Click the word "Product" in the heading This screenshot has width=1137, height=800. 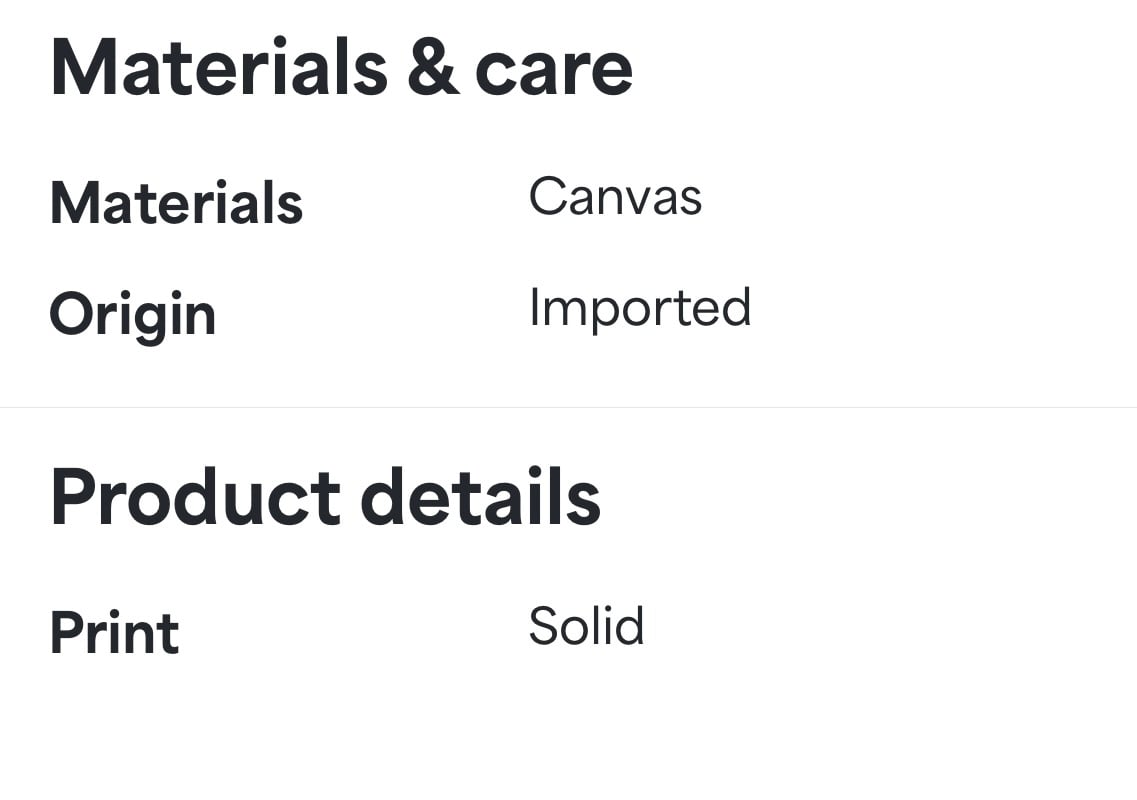tap(196, 498)
